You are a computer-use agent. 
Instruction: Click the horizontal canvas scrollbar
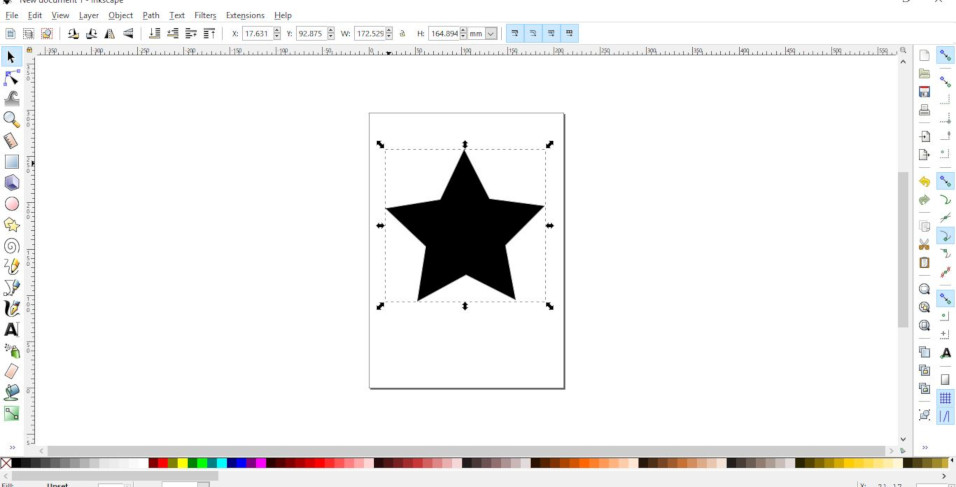[x=466, y=450]
